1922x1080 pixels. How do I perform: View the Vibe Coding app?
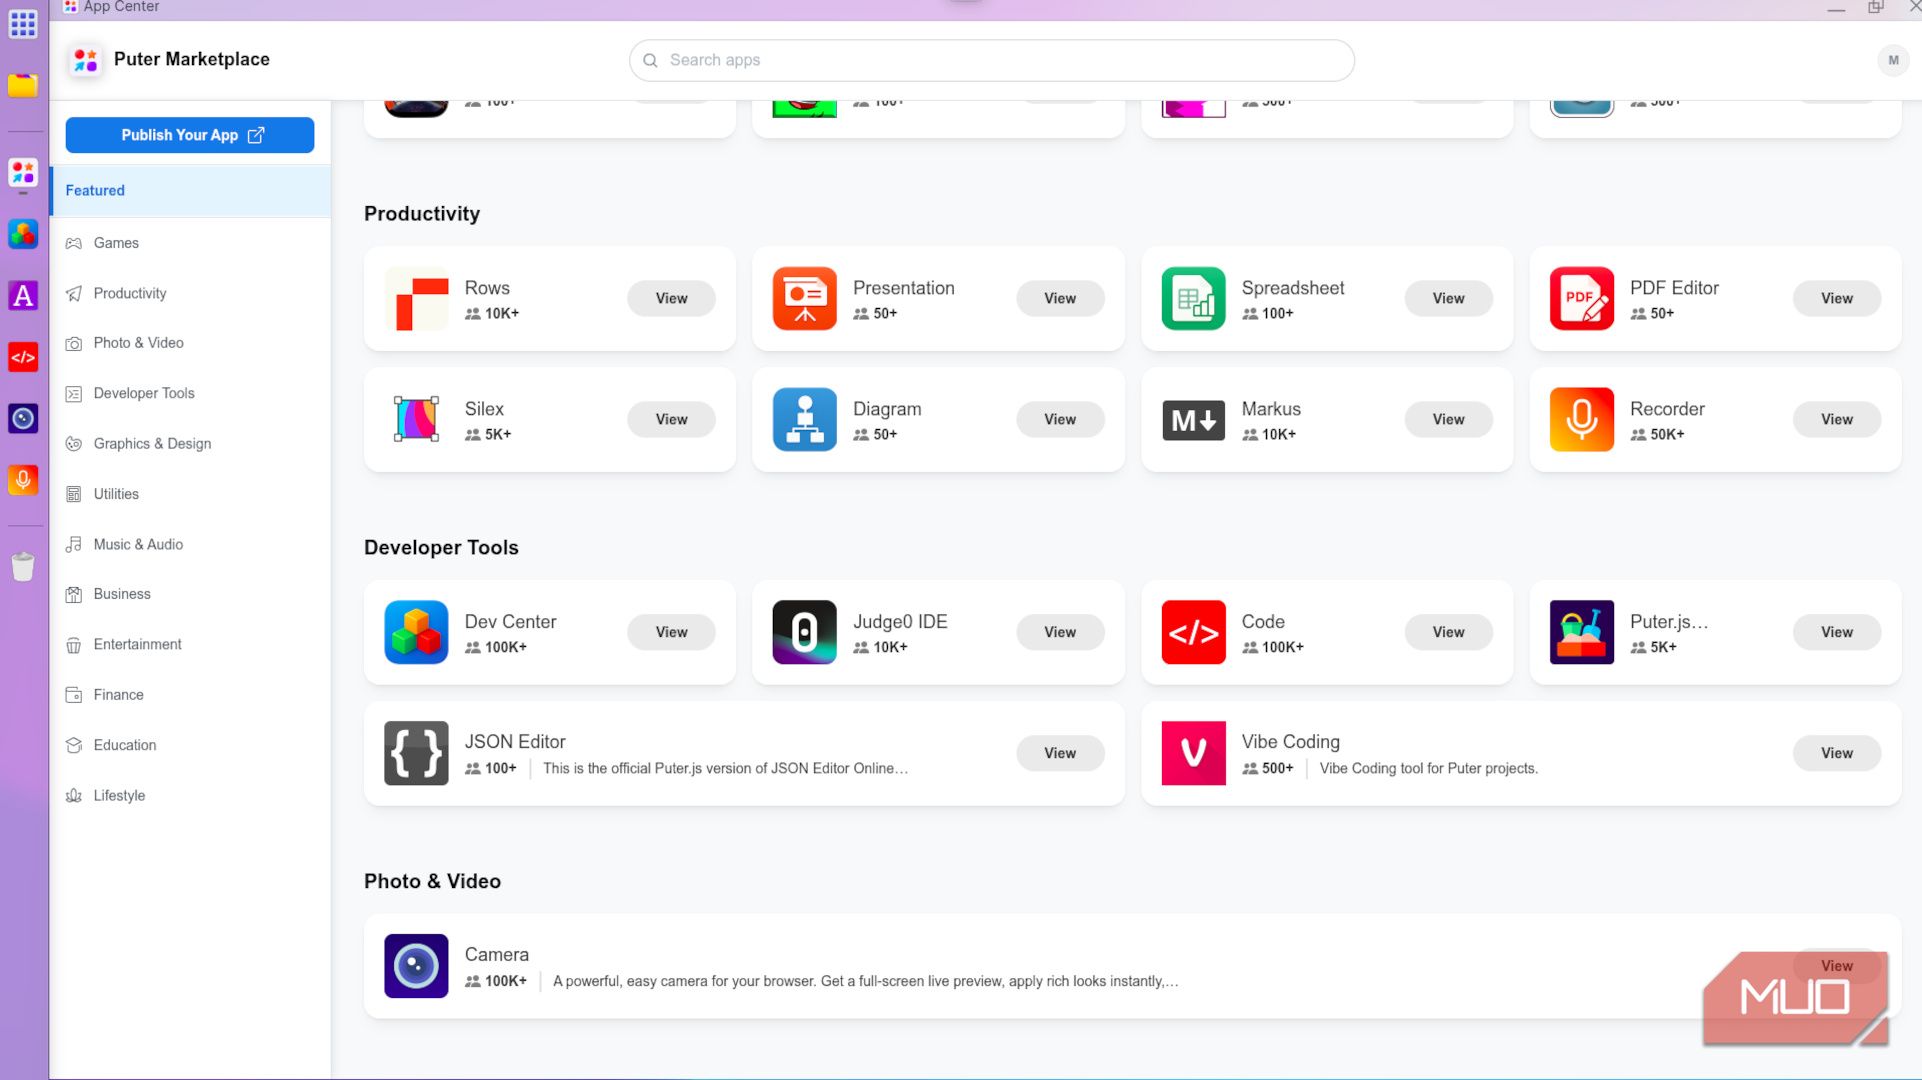click(1836, 753)
